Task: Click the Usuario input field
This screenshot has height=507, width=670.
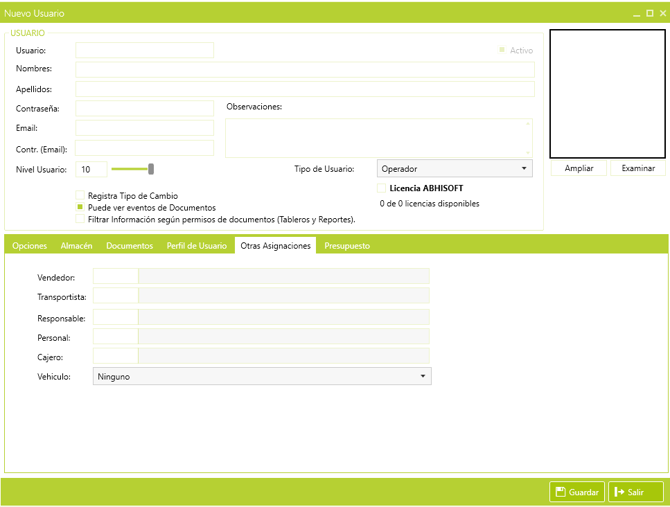Action: coord(145,50)
